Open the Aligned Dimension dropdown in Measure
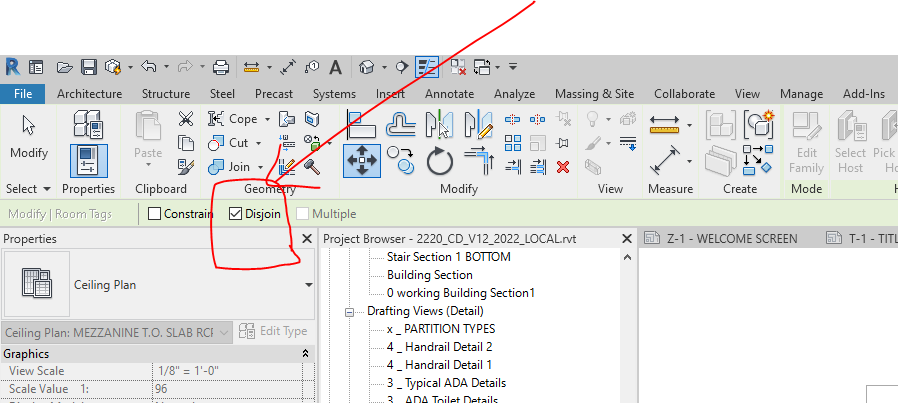This screenshot has width=898, height=403. pyautogui.click(x=690, y=125)
